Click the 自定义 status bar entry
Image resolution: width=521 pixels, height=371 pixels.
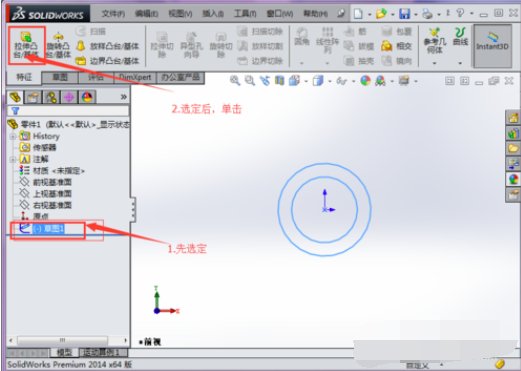(x=418, y=365)
